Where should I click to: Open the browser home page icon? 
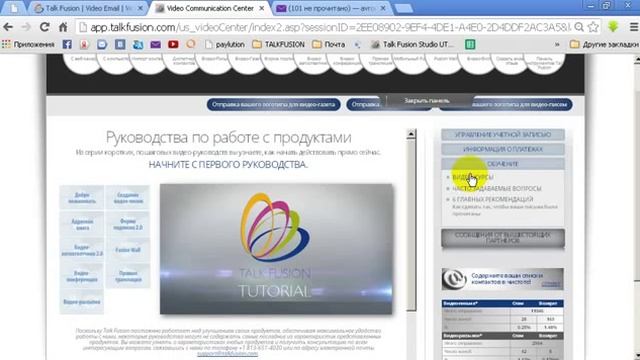click(63, 27)
